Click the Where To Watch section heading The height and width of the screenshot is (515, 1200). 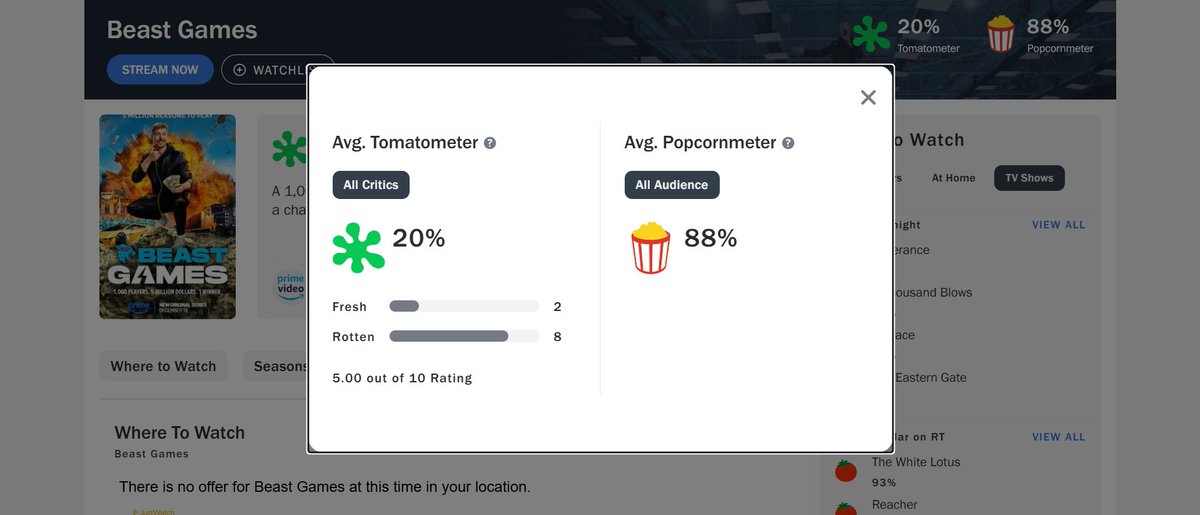[180, 433]
